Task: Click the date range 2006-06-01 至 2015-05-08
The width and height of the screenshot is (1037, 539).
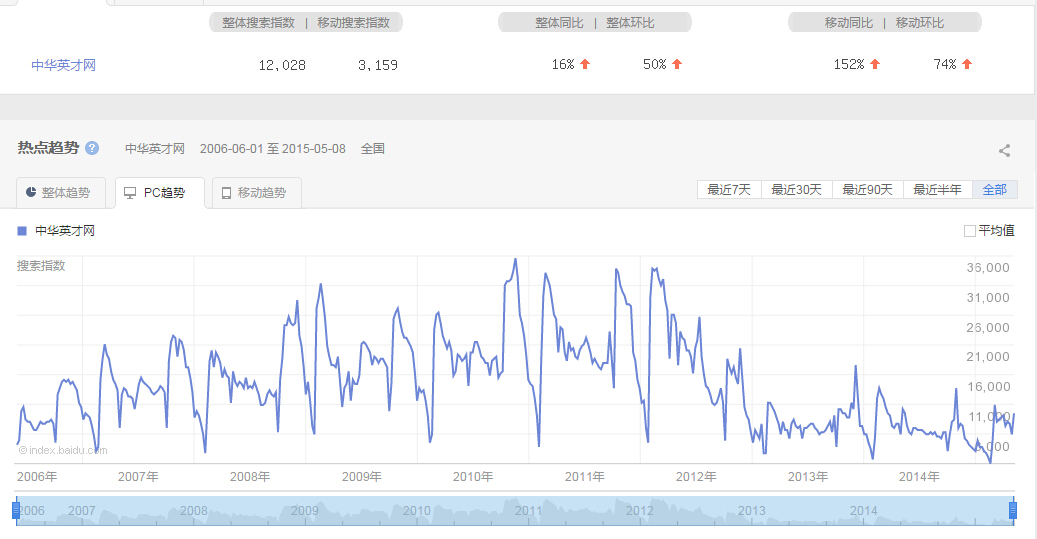Action: (272, 149)
